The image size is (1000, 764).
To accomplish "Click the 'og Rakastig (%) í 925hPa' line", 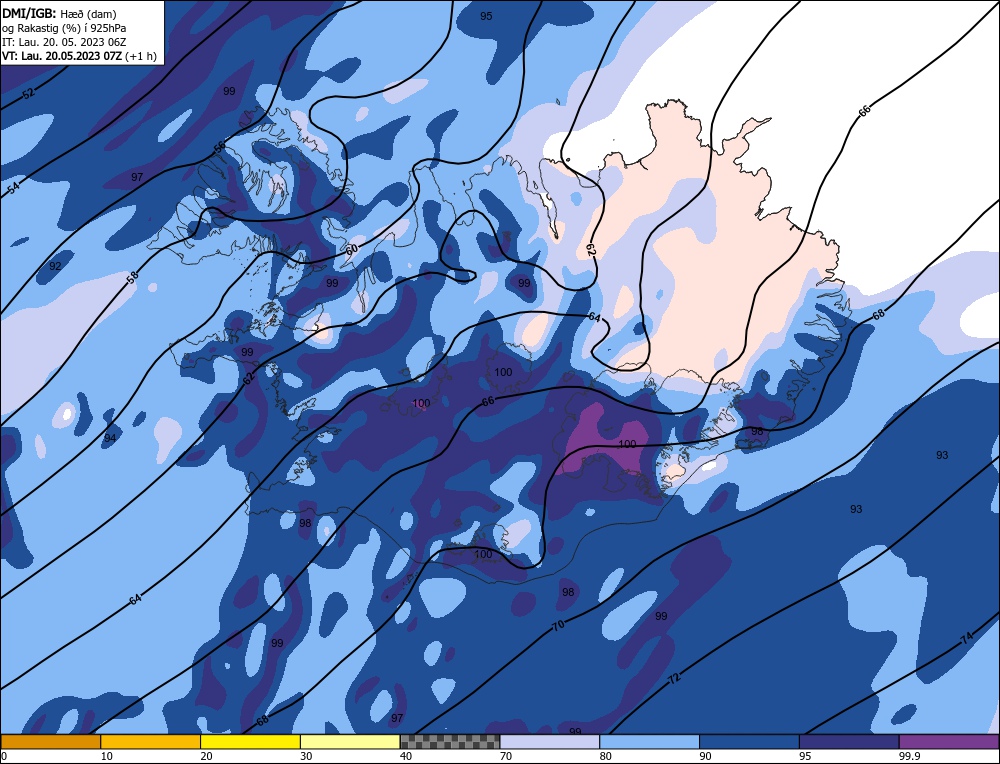I will click(x=64, y=28).
